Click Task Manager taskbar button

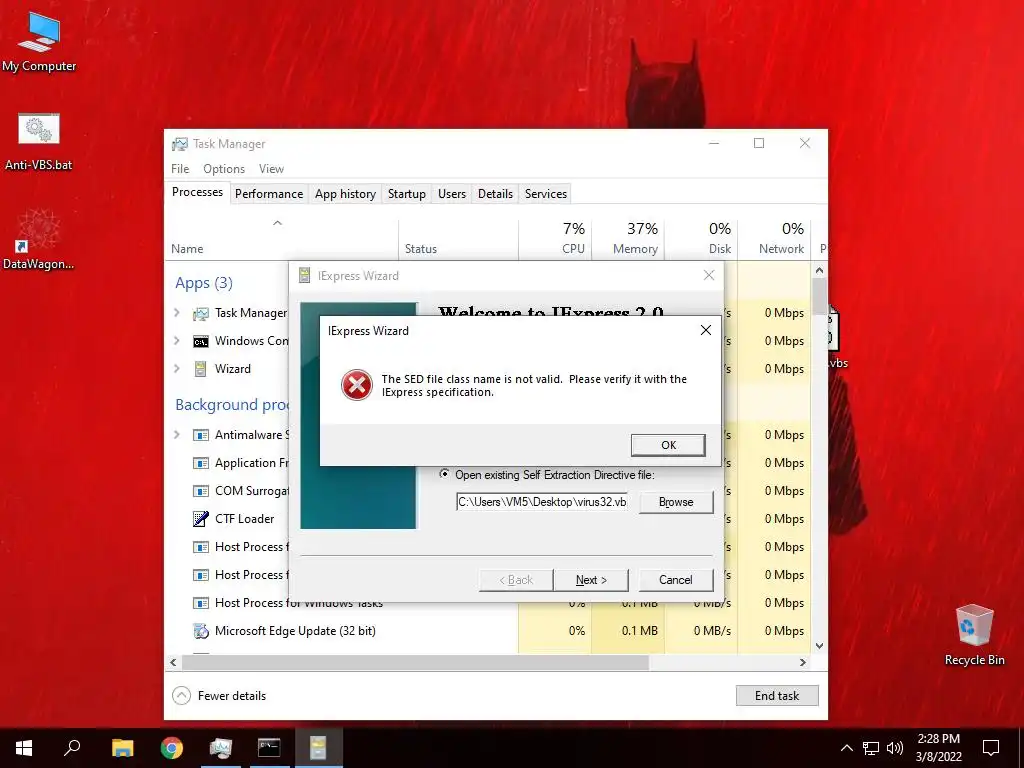point(221,748)
